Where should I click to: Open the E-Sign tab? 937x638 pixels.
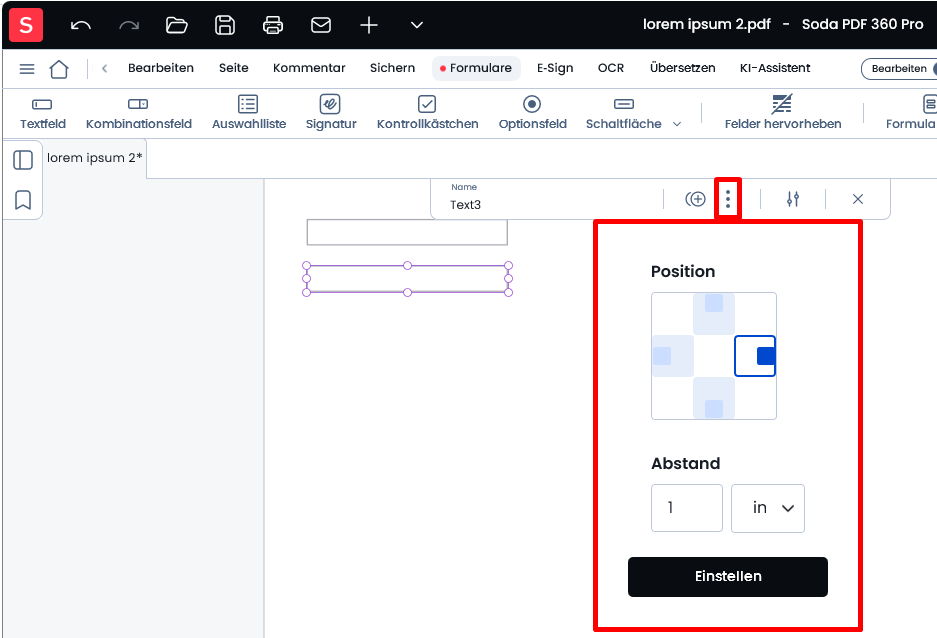555,68
